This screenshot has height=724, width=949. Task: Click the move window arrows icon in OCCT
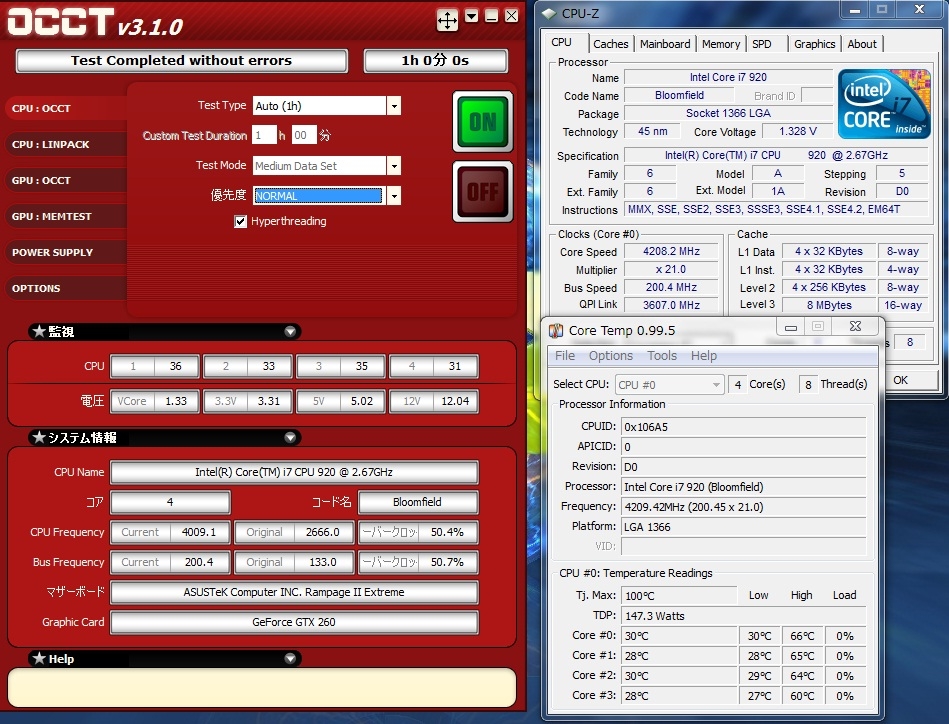447,19
